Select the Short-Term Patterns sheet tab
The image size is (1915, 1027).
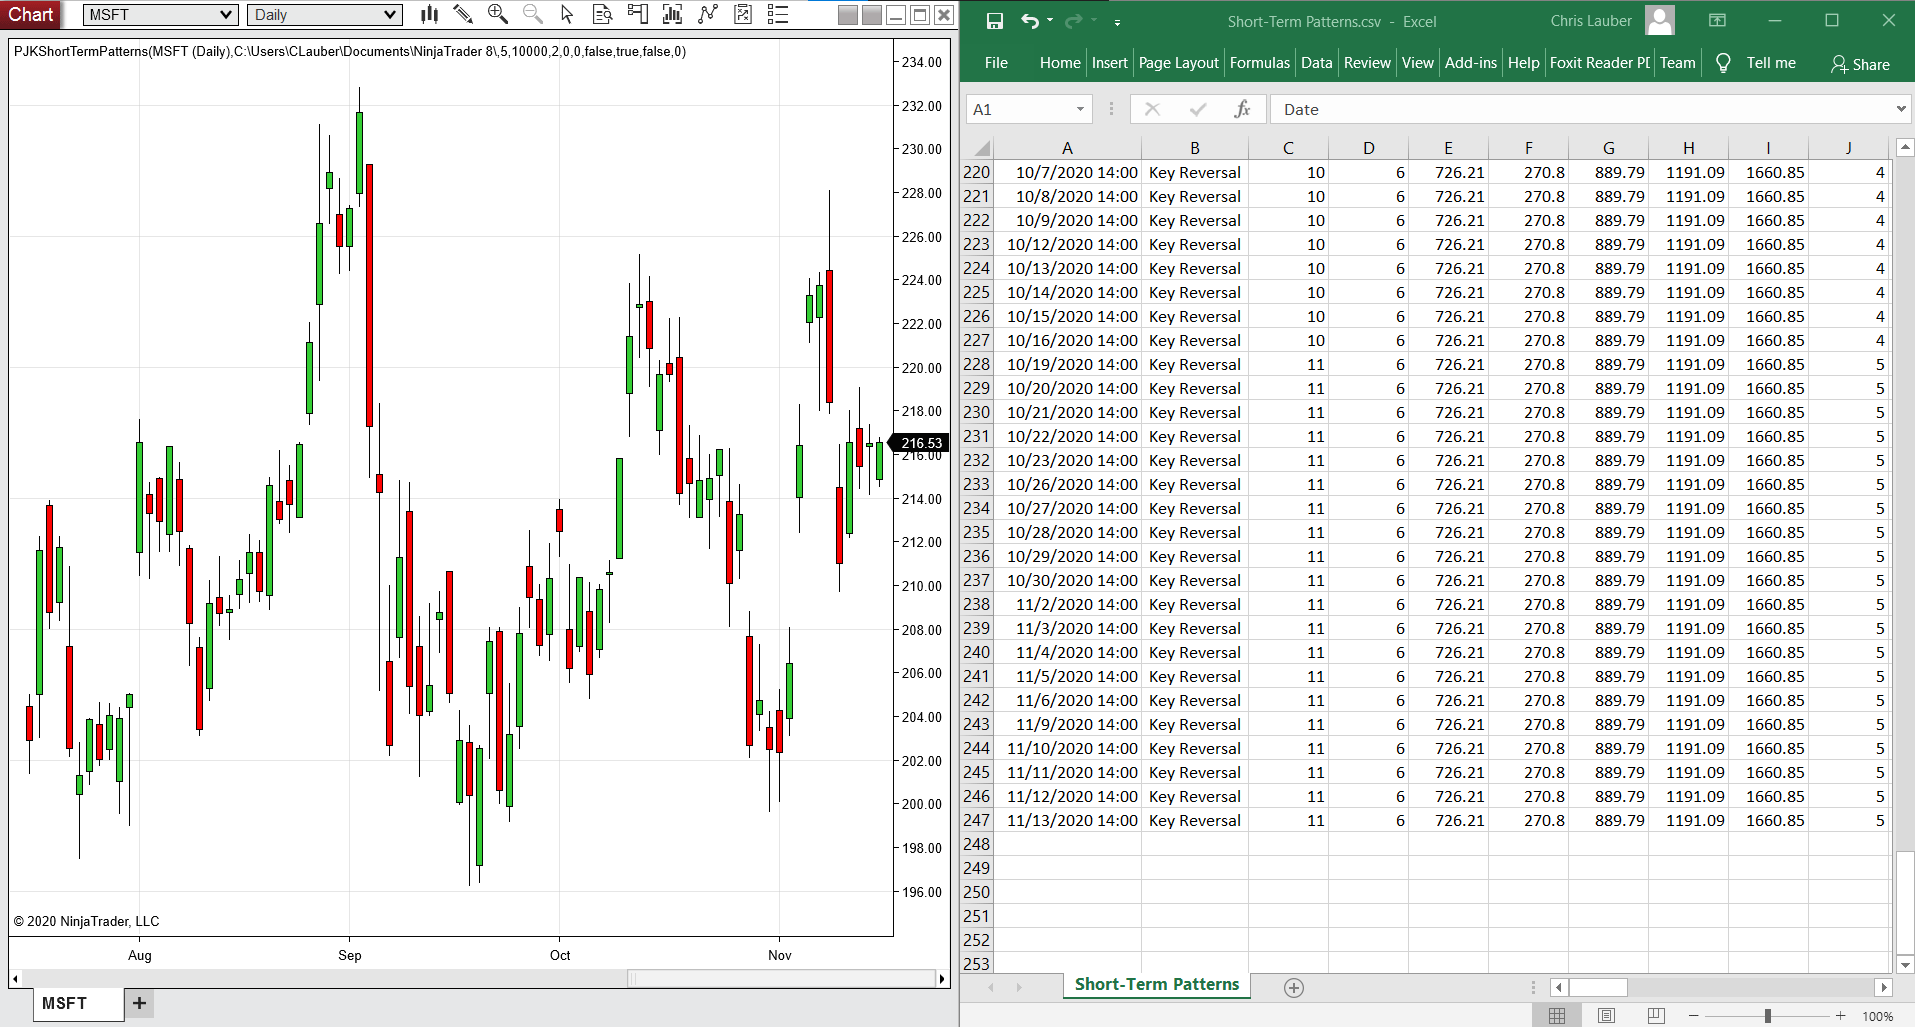[1157, 985]
